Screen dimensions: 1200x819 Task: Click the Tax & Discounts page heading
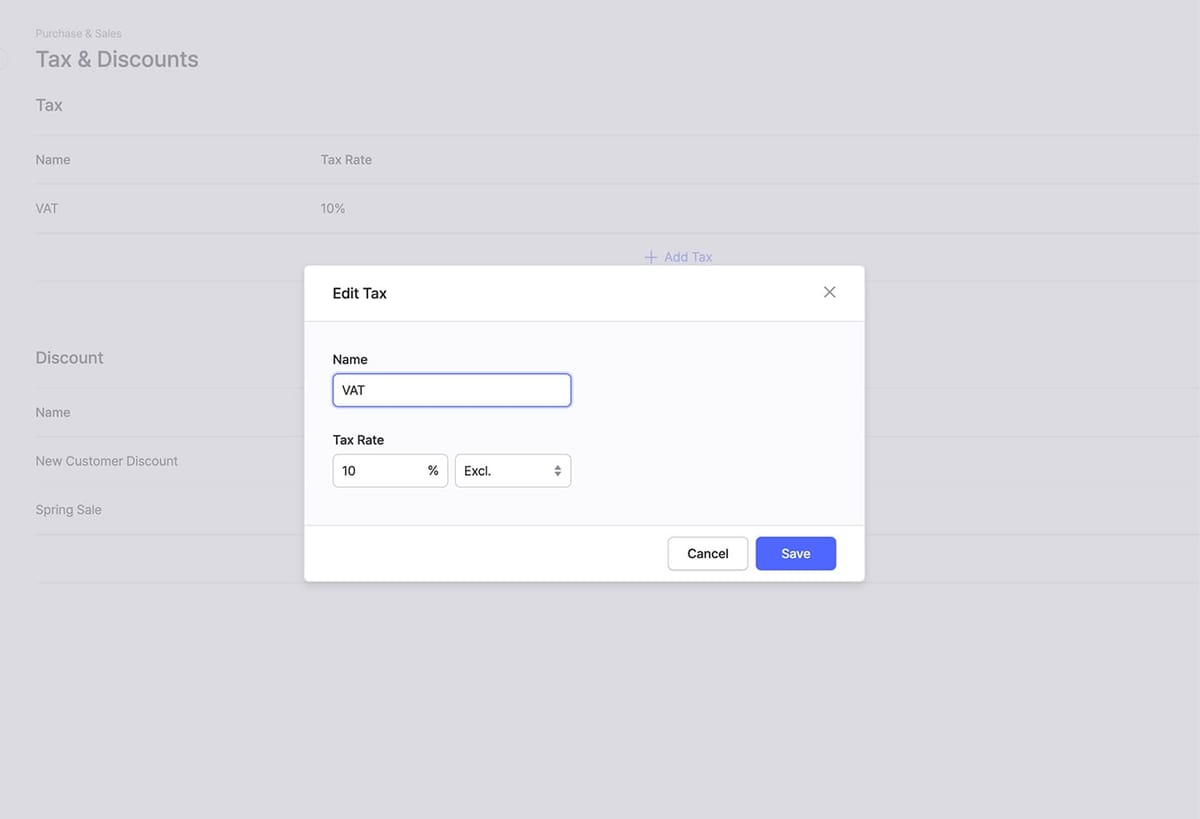click(117, 59)
